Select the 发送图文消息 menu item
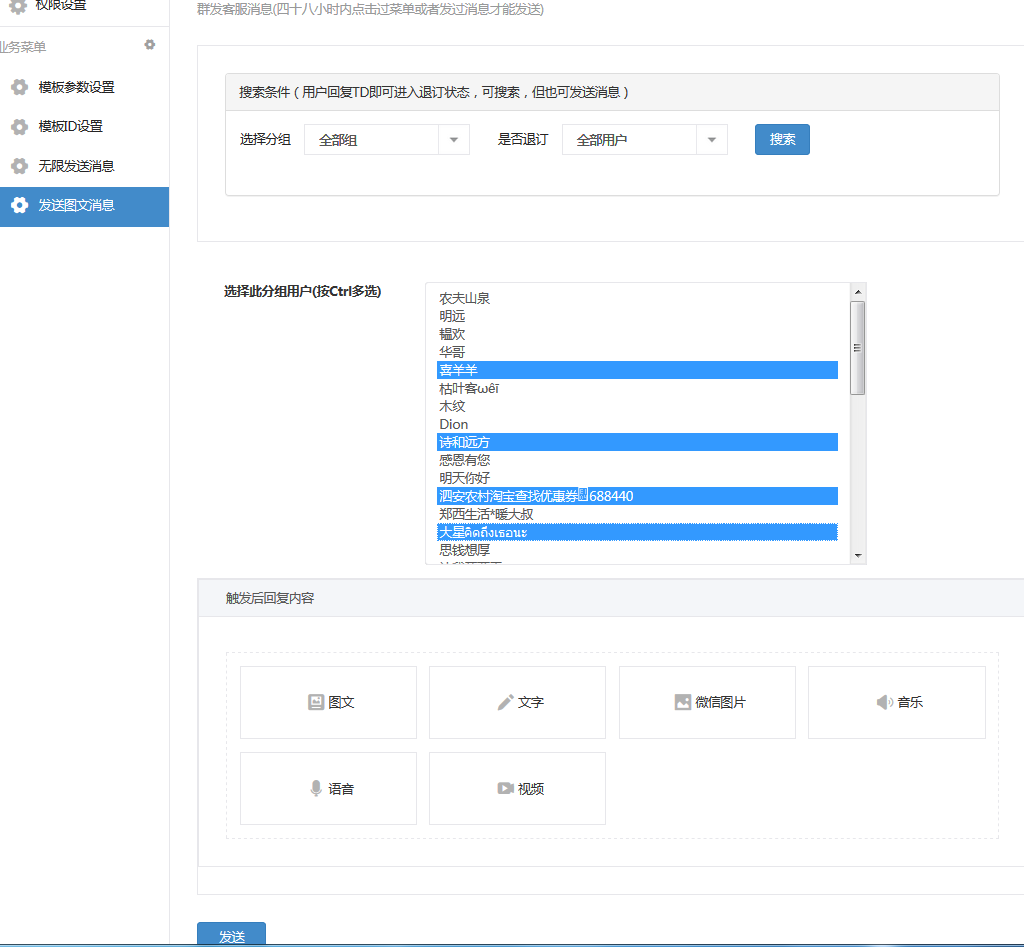 84,207
